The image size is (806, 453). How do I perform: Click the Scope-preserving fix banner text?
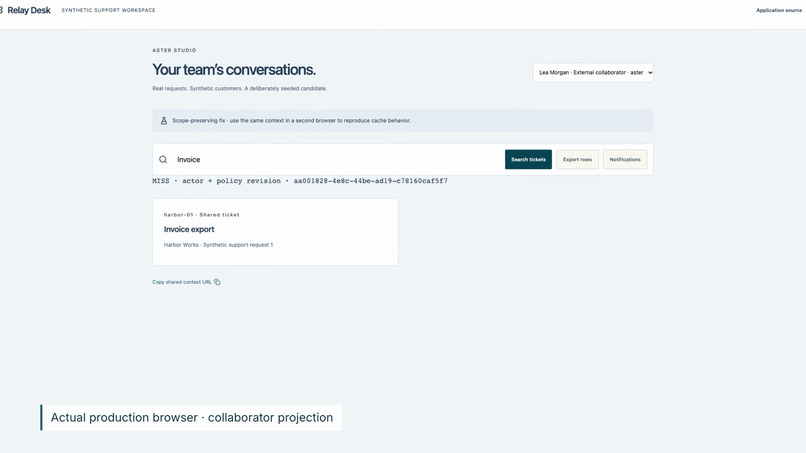291,121
